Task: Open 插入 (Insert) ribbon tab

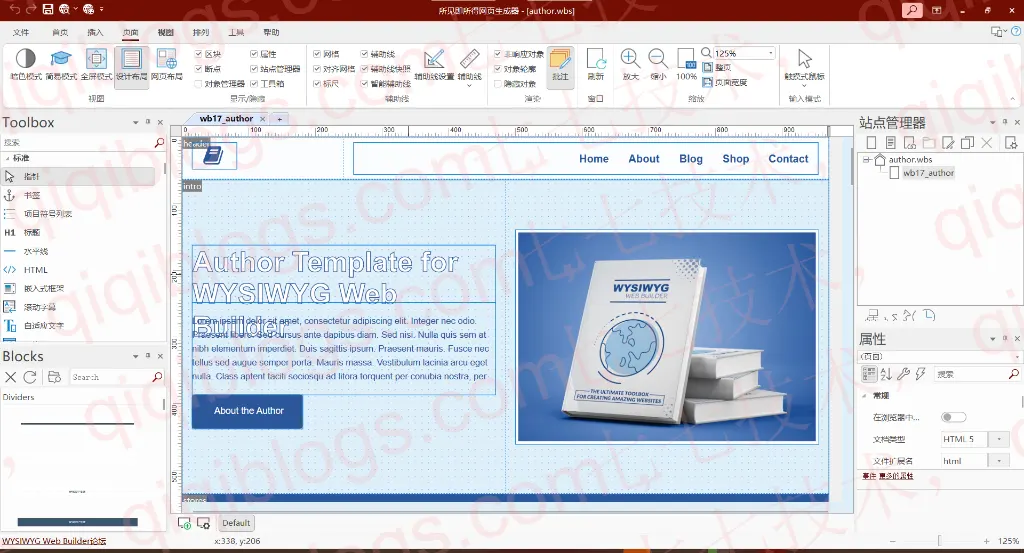Action: (95, 32)
